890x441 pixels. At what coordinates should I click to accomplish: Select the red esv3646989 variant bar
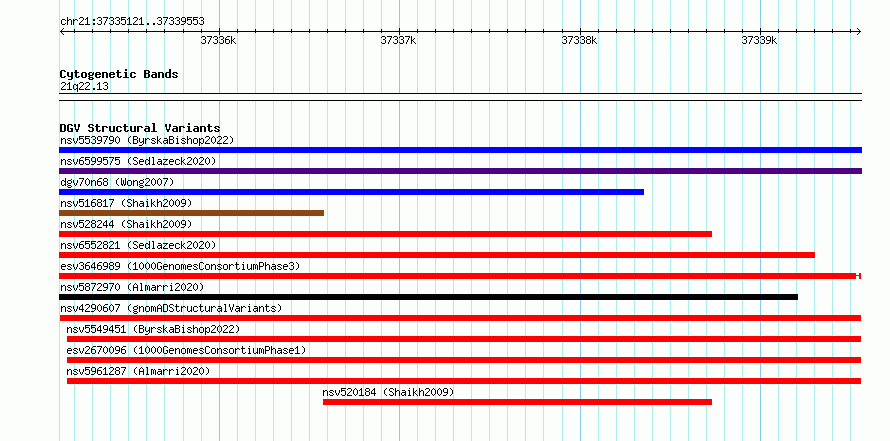(x=460, y=276)
